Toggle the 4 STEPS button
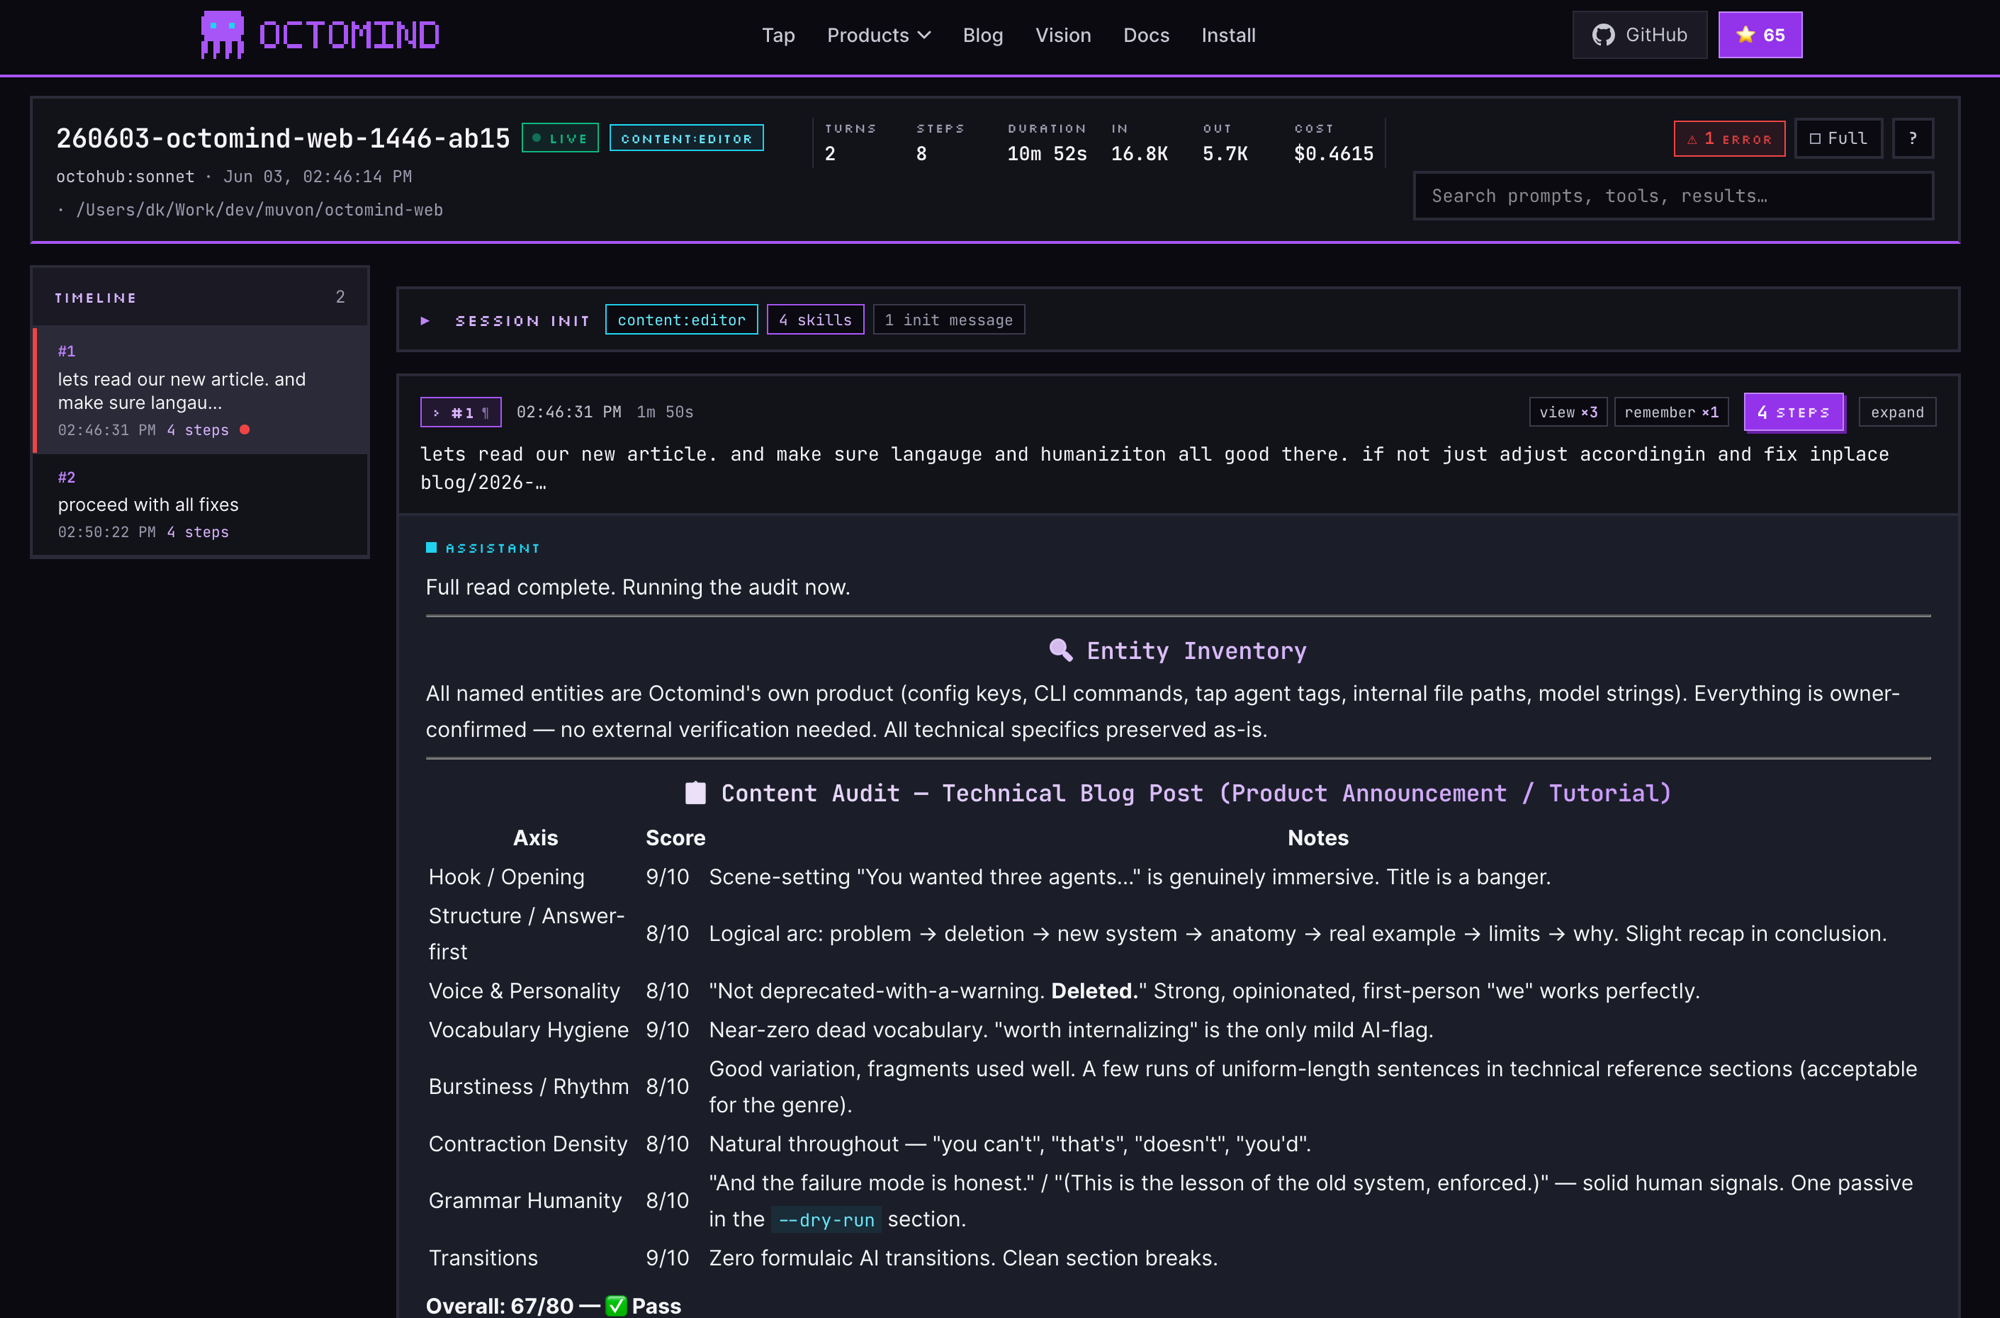Viewport: 2000px width, 1318px height. [1794, 412]
